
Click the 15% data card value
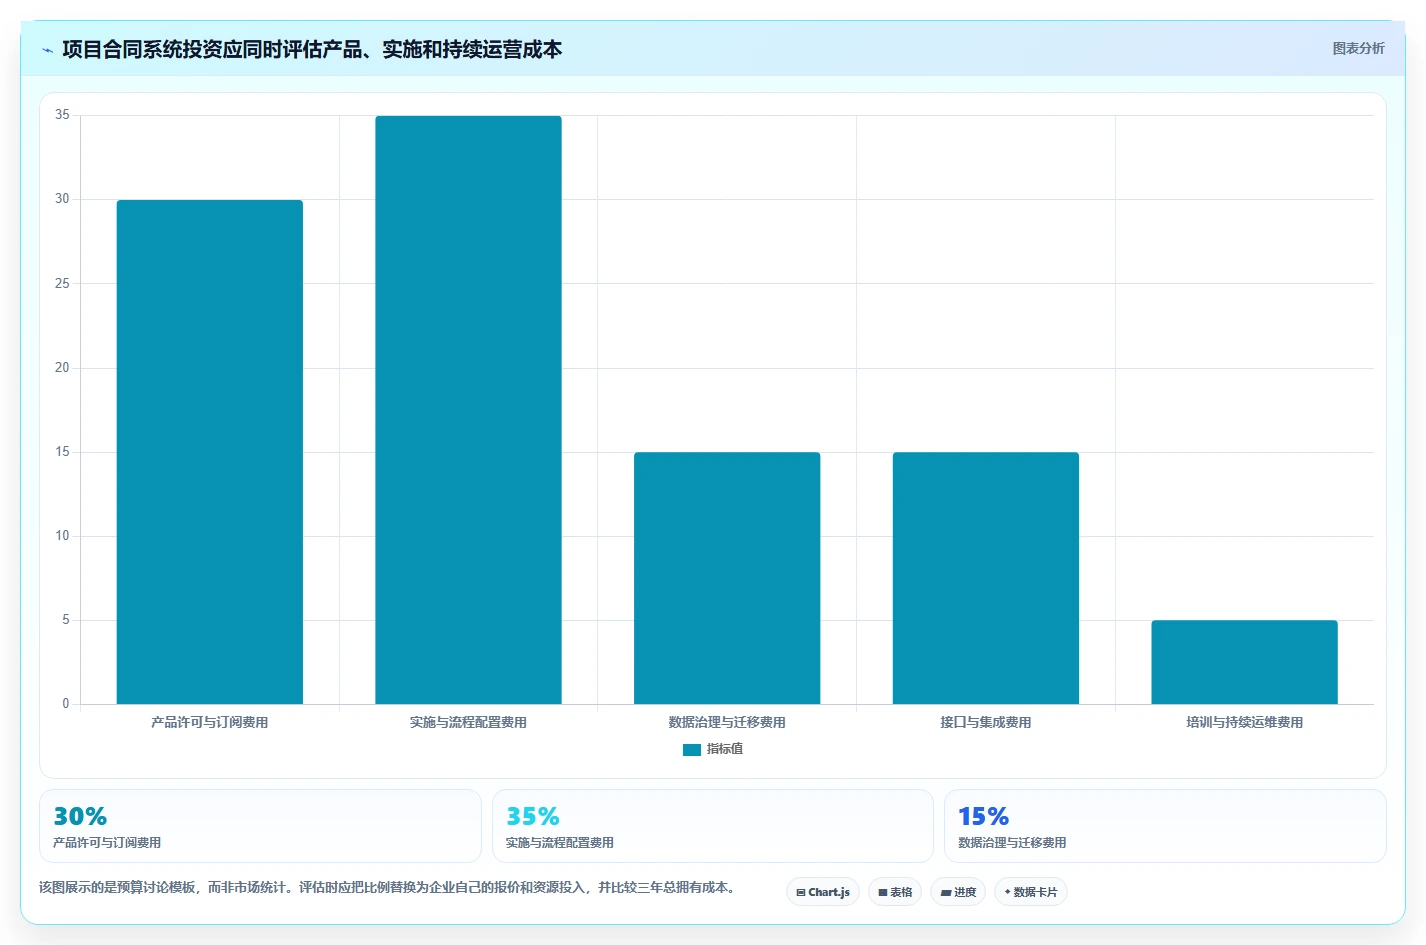pyautogui.click(x=984, y=816)
